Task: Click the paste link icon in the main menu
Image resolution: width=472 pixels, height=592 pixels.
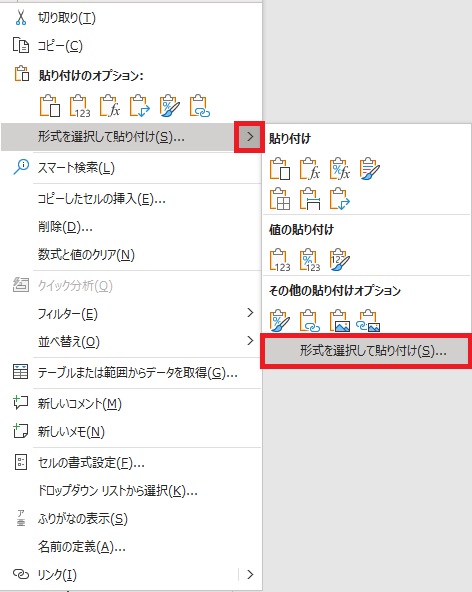Action: [200, 106]
